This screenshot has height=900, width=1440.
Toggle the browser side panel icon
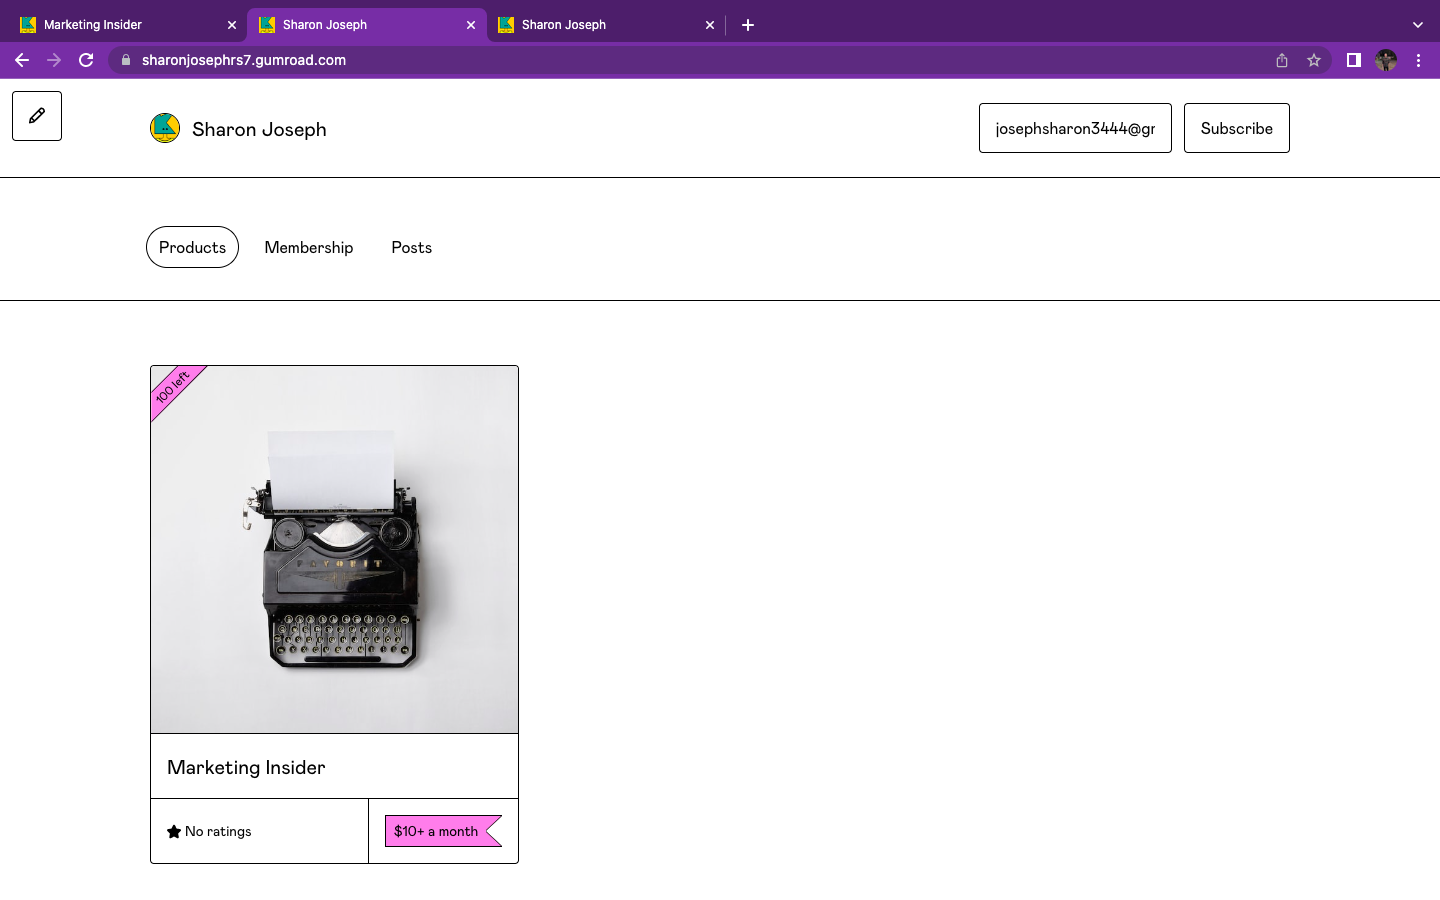pos(1353,60)
